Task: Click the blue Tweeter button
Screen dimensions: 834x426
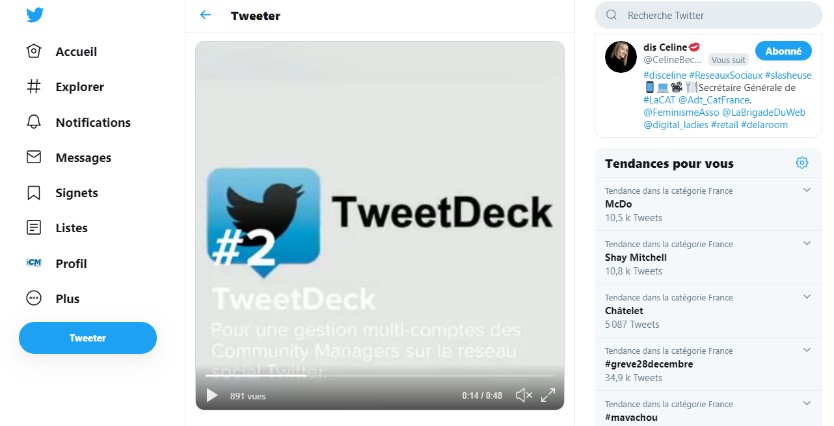Action: (88, 338)
